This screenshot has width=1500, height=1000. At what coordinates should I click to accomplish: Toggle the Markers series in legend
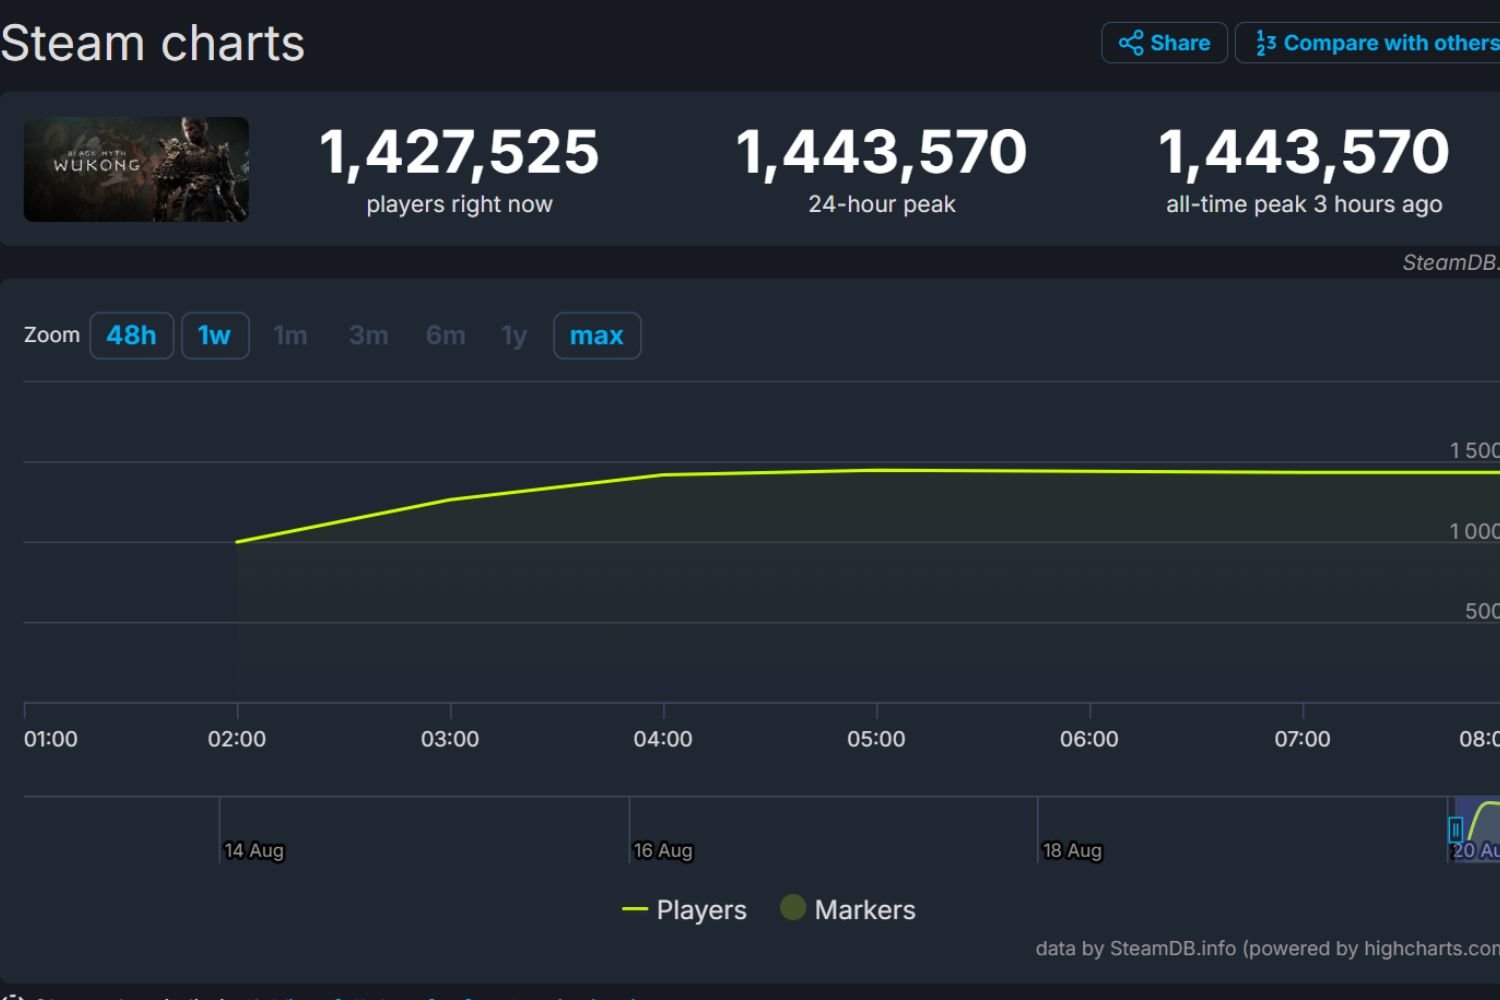848,909
